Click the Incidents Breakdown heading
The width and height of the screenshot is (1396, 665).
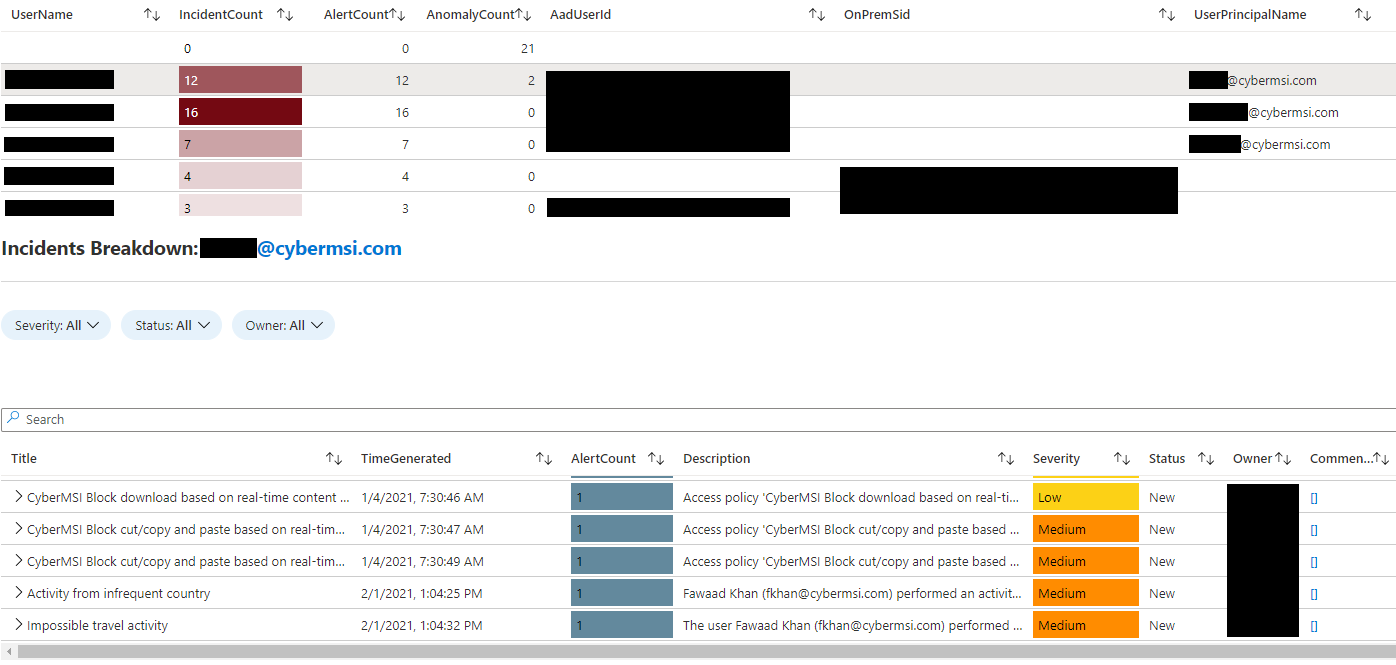click(x=201, y=249)
